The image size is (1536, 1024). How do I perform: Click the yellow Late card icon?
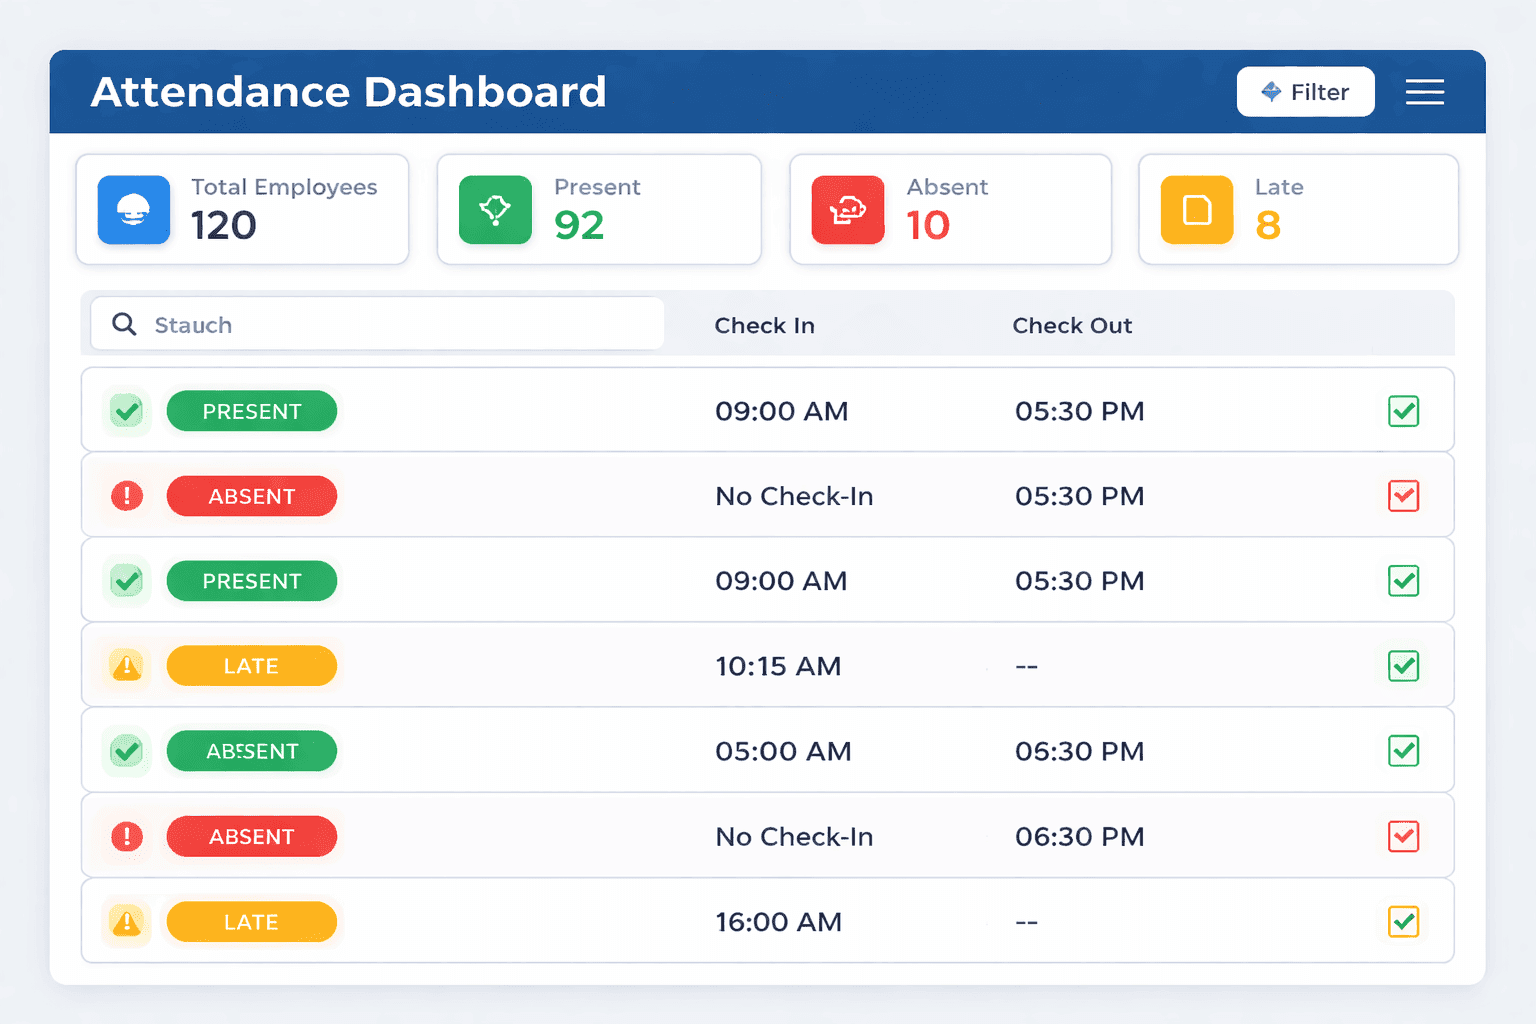point(1196,210)
